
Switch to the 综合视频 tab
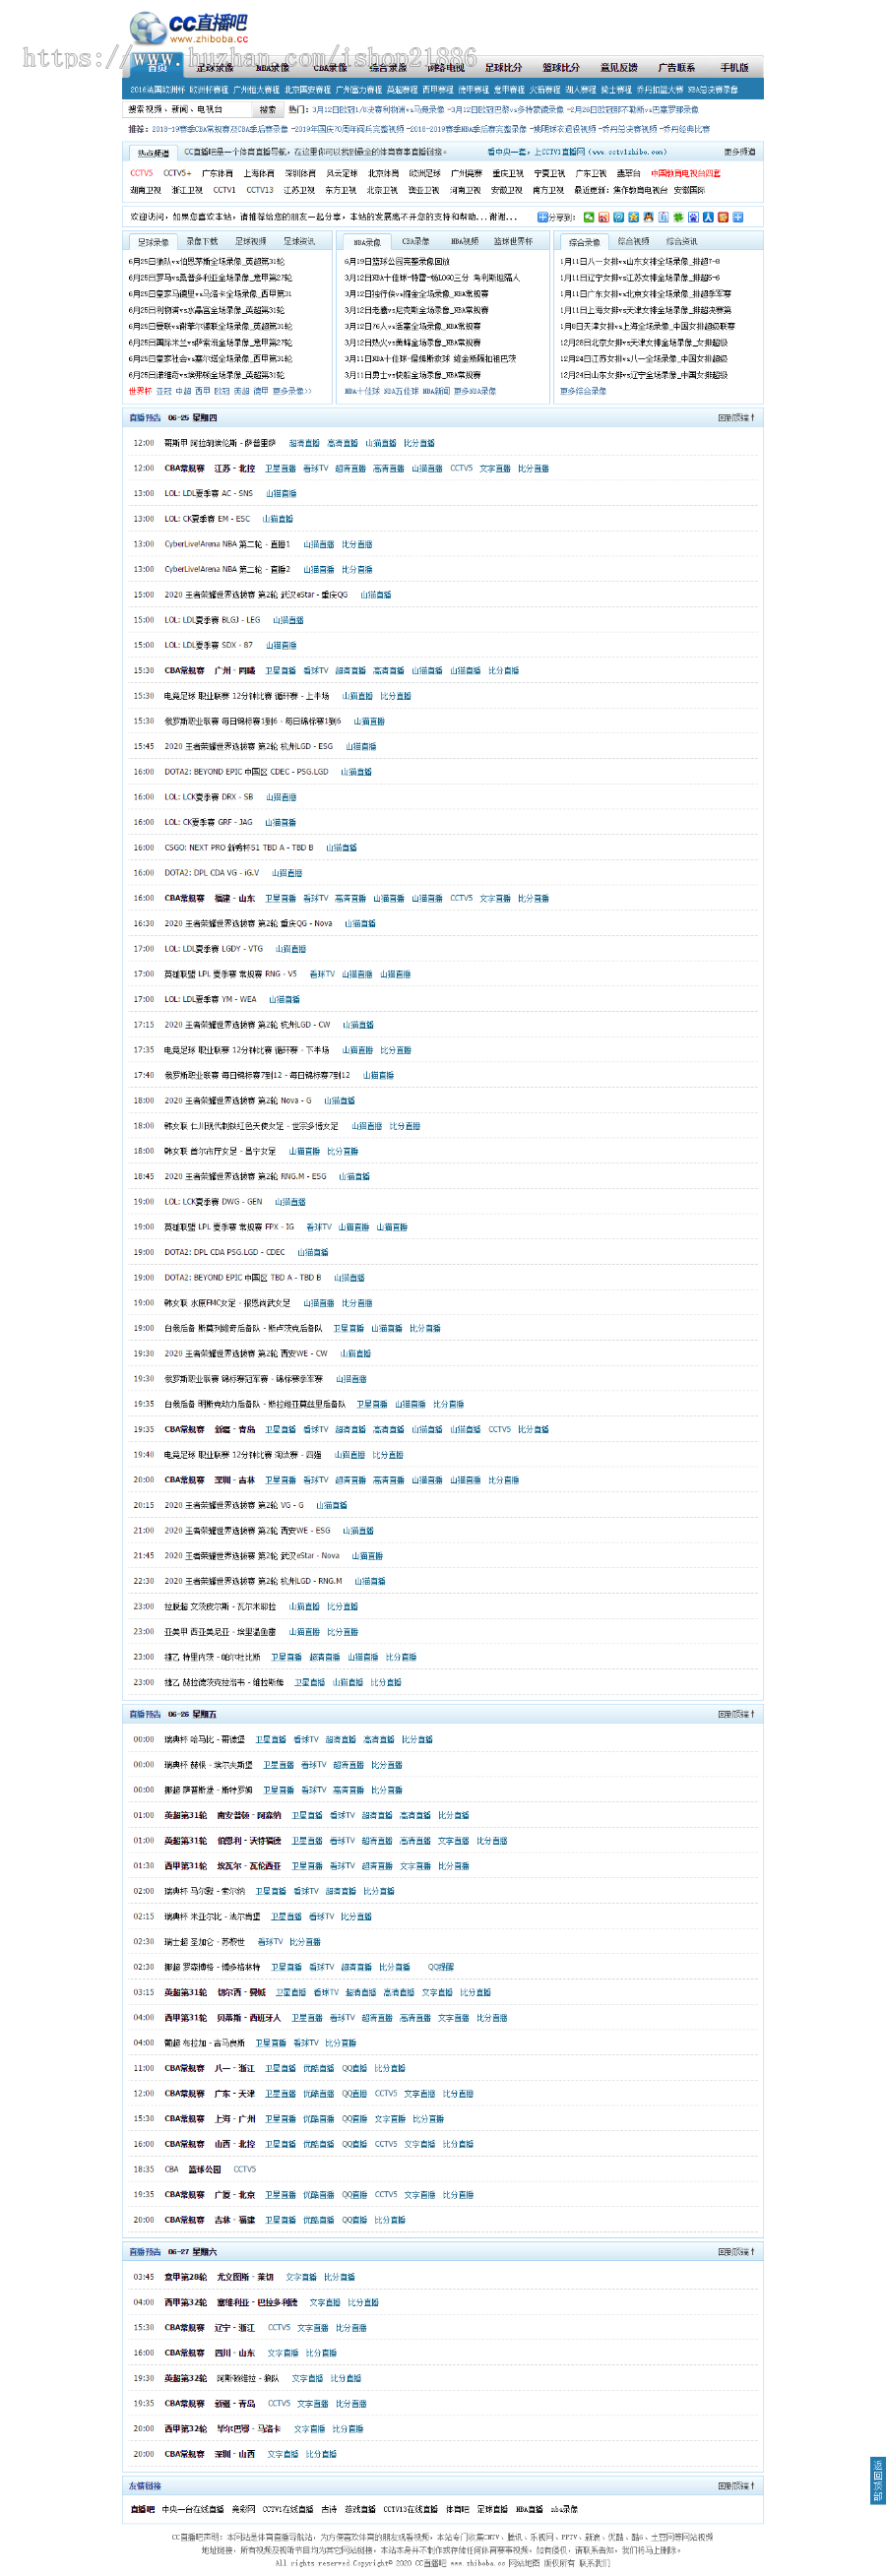click(633, 241)
